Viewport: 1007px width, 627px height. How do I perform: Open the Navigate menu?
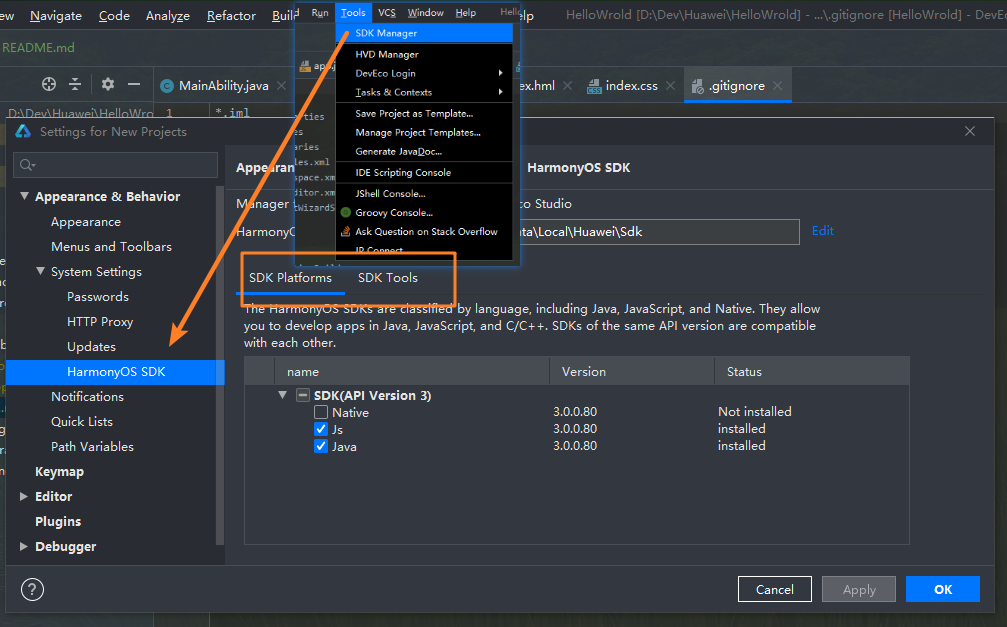click(x=56, y=15)
